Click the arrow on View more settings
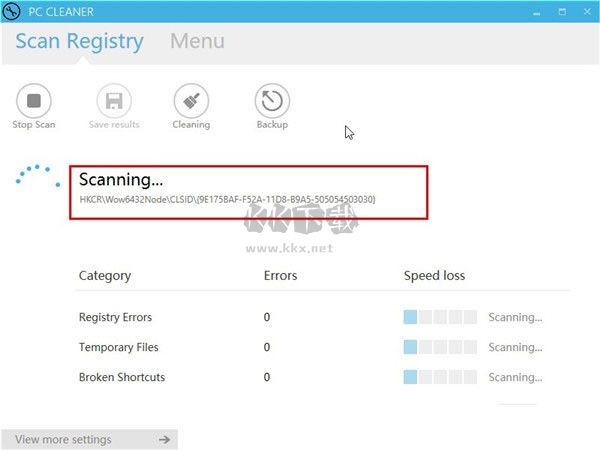 pyautogui.click(x=165, y=440)
